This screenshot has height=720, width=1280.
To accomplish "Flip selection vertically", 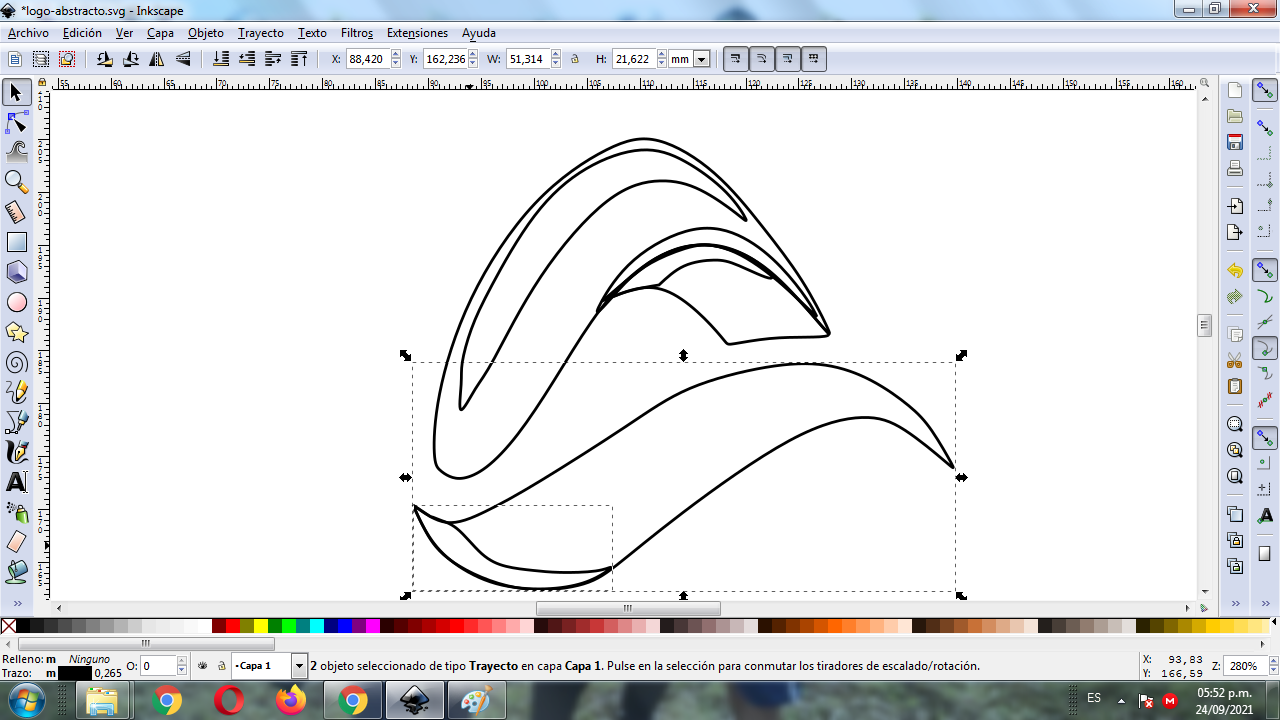I will point(182,59).
